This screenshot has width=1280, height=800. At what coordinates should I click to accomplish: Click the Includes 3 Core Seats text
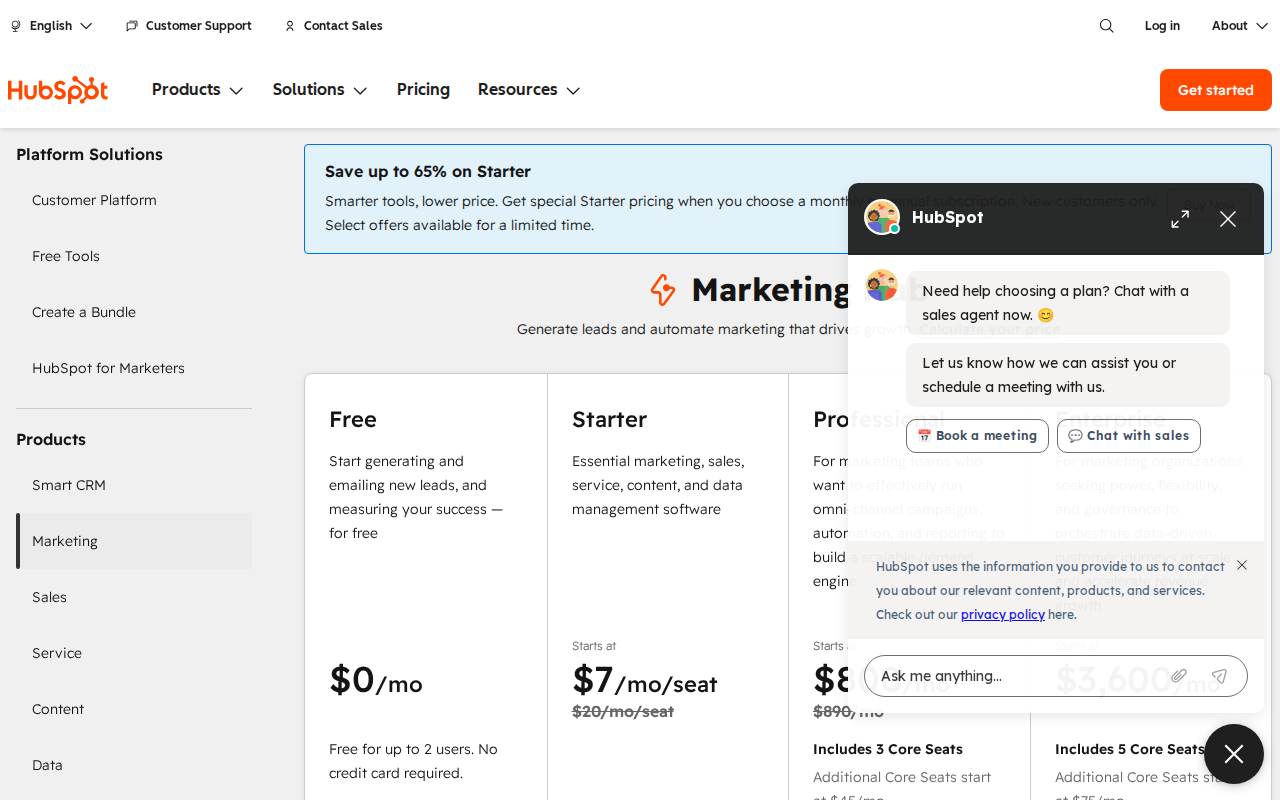(888, 749)
